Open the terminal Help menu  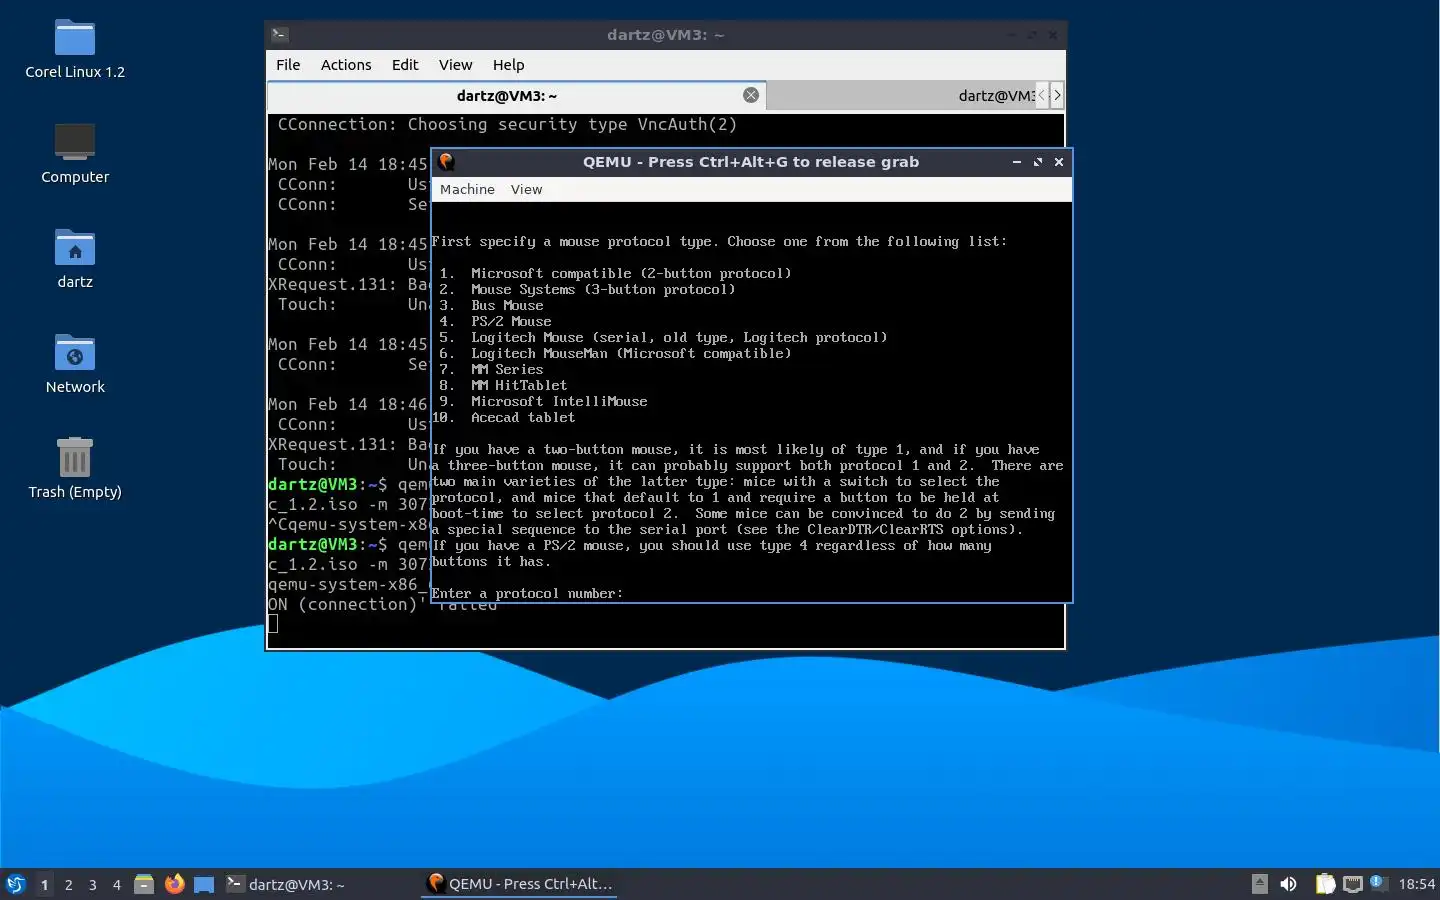[508, 65]
